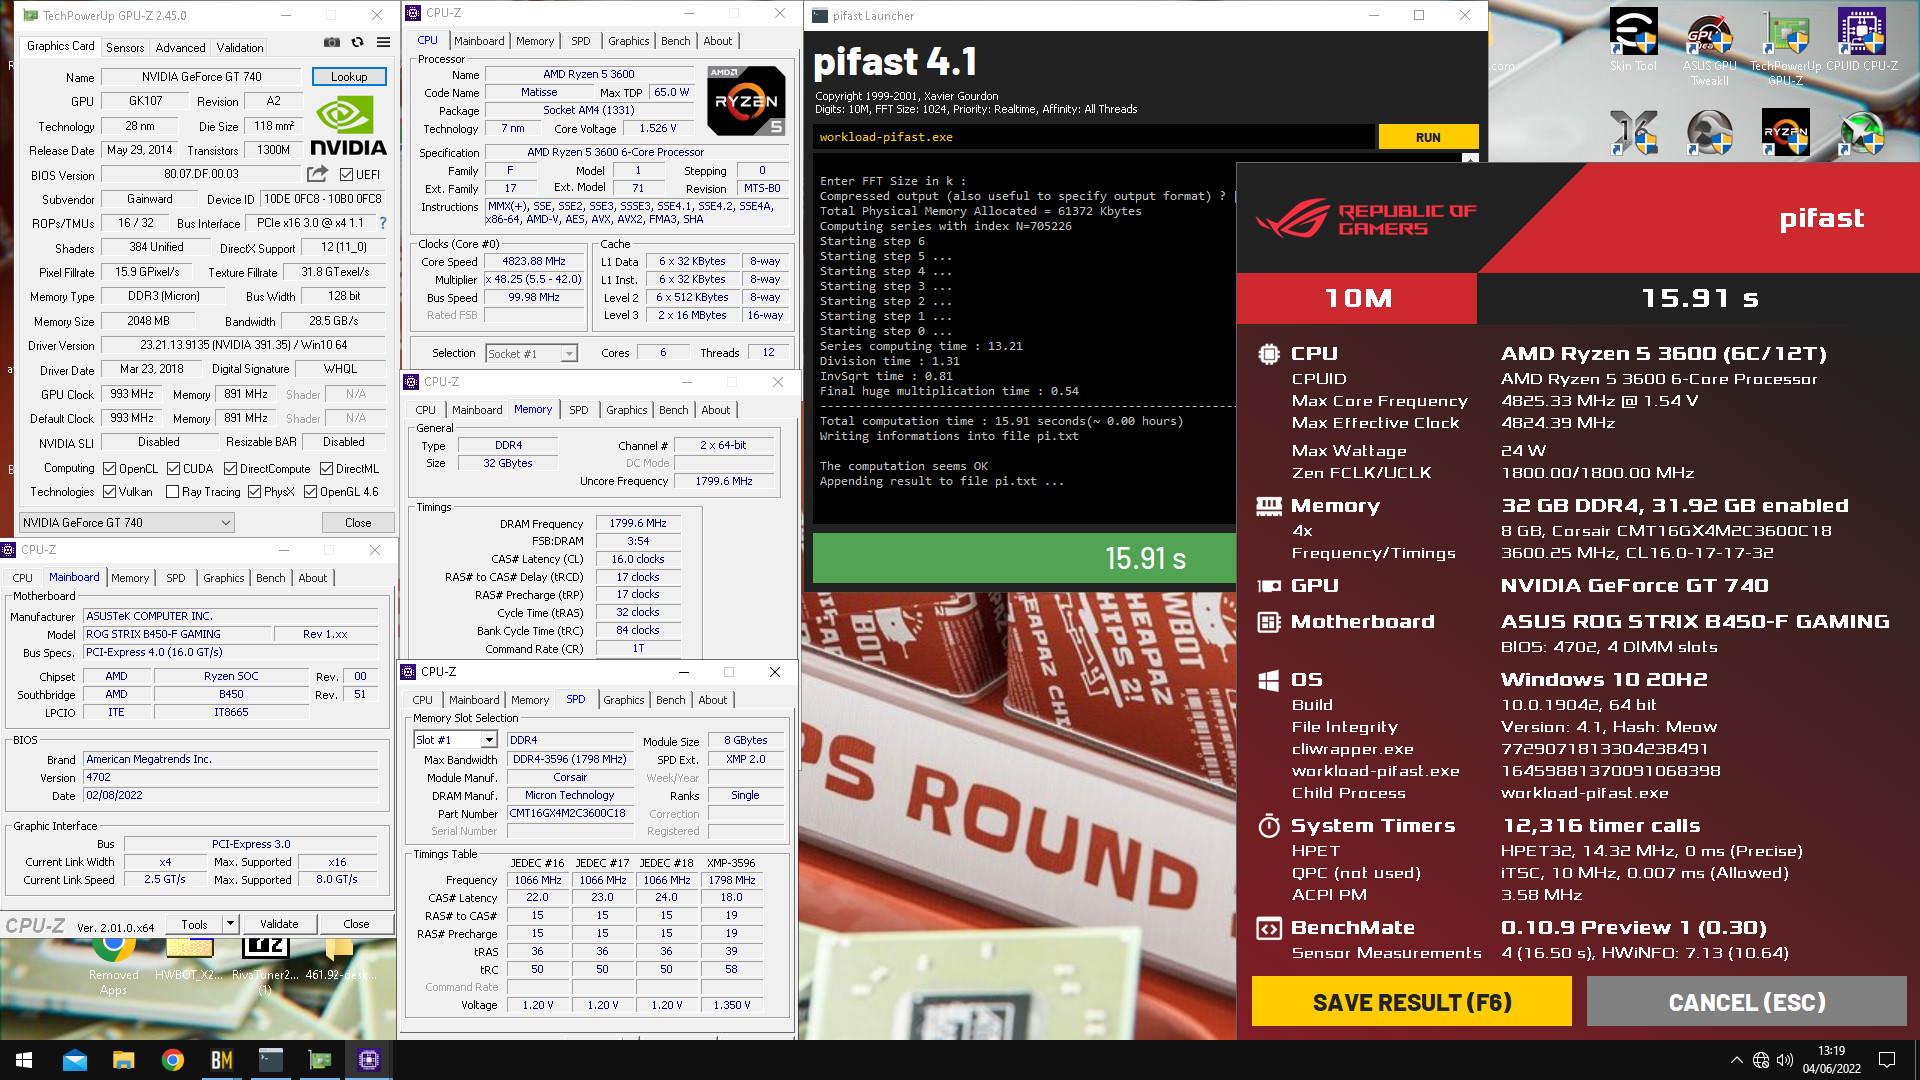This screenshot has height=1080, width=1920.
Task: Toggle Vulkan checkbox
Action: (110, 491)
